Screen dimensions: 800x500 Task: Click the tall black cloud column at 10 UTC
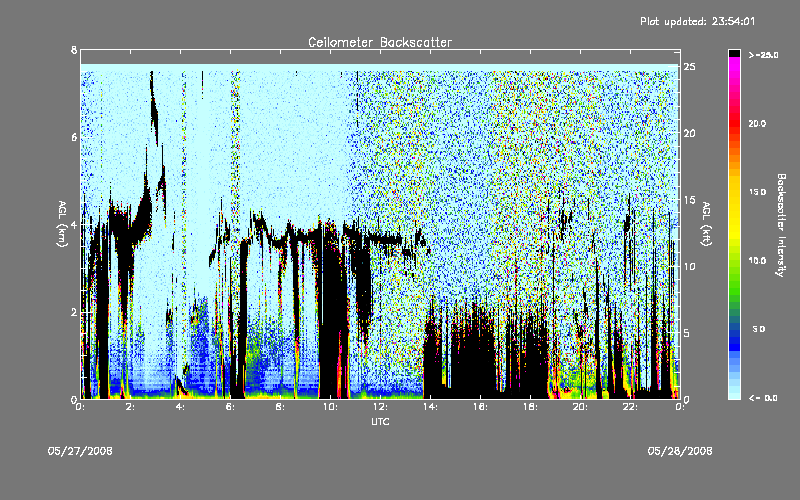pos(333,311)
